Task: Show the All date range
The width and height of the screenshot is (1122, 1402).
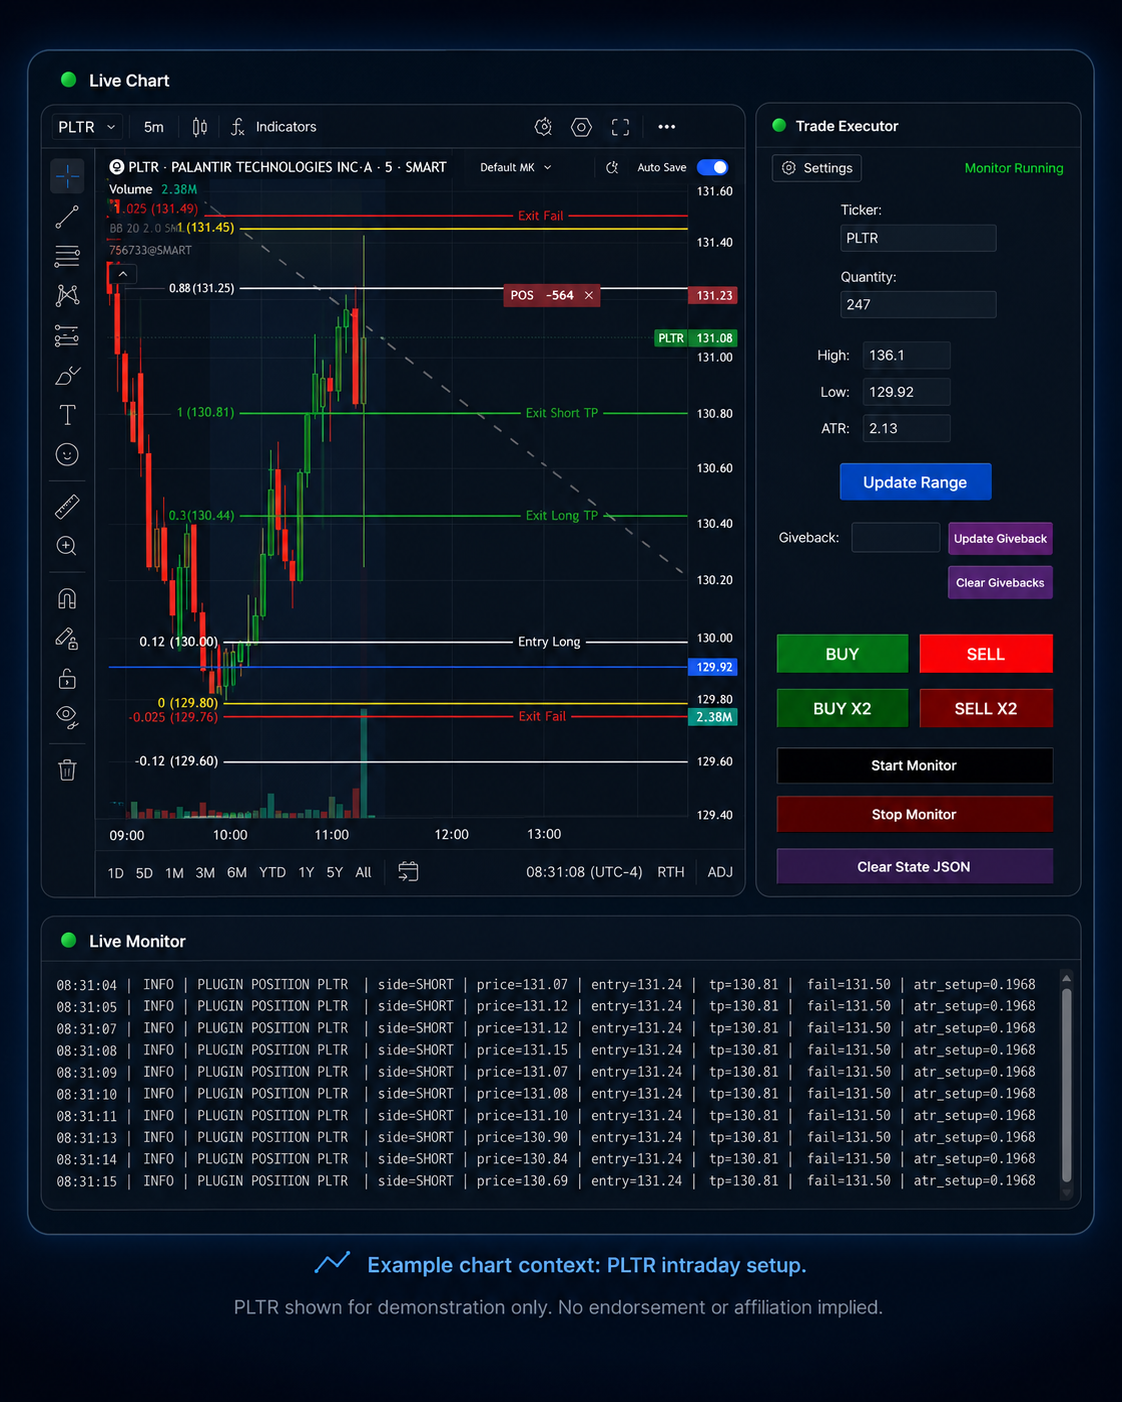Action: coord(363,873)
